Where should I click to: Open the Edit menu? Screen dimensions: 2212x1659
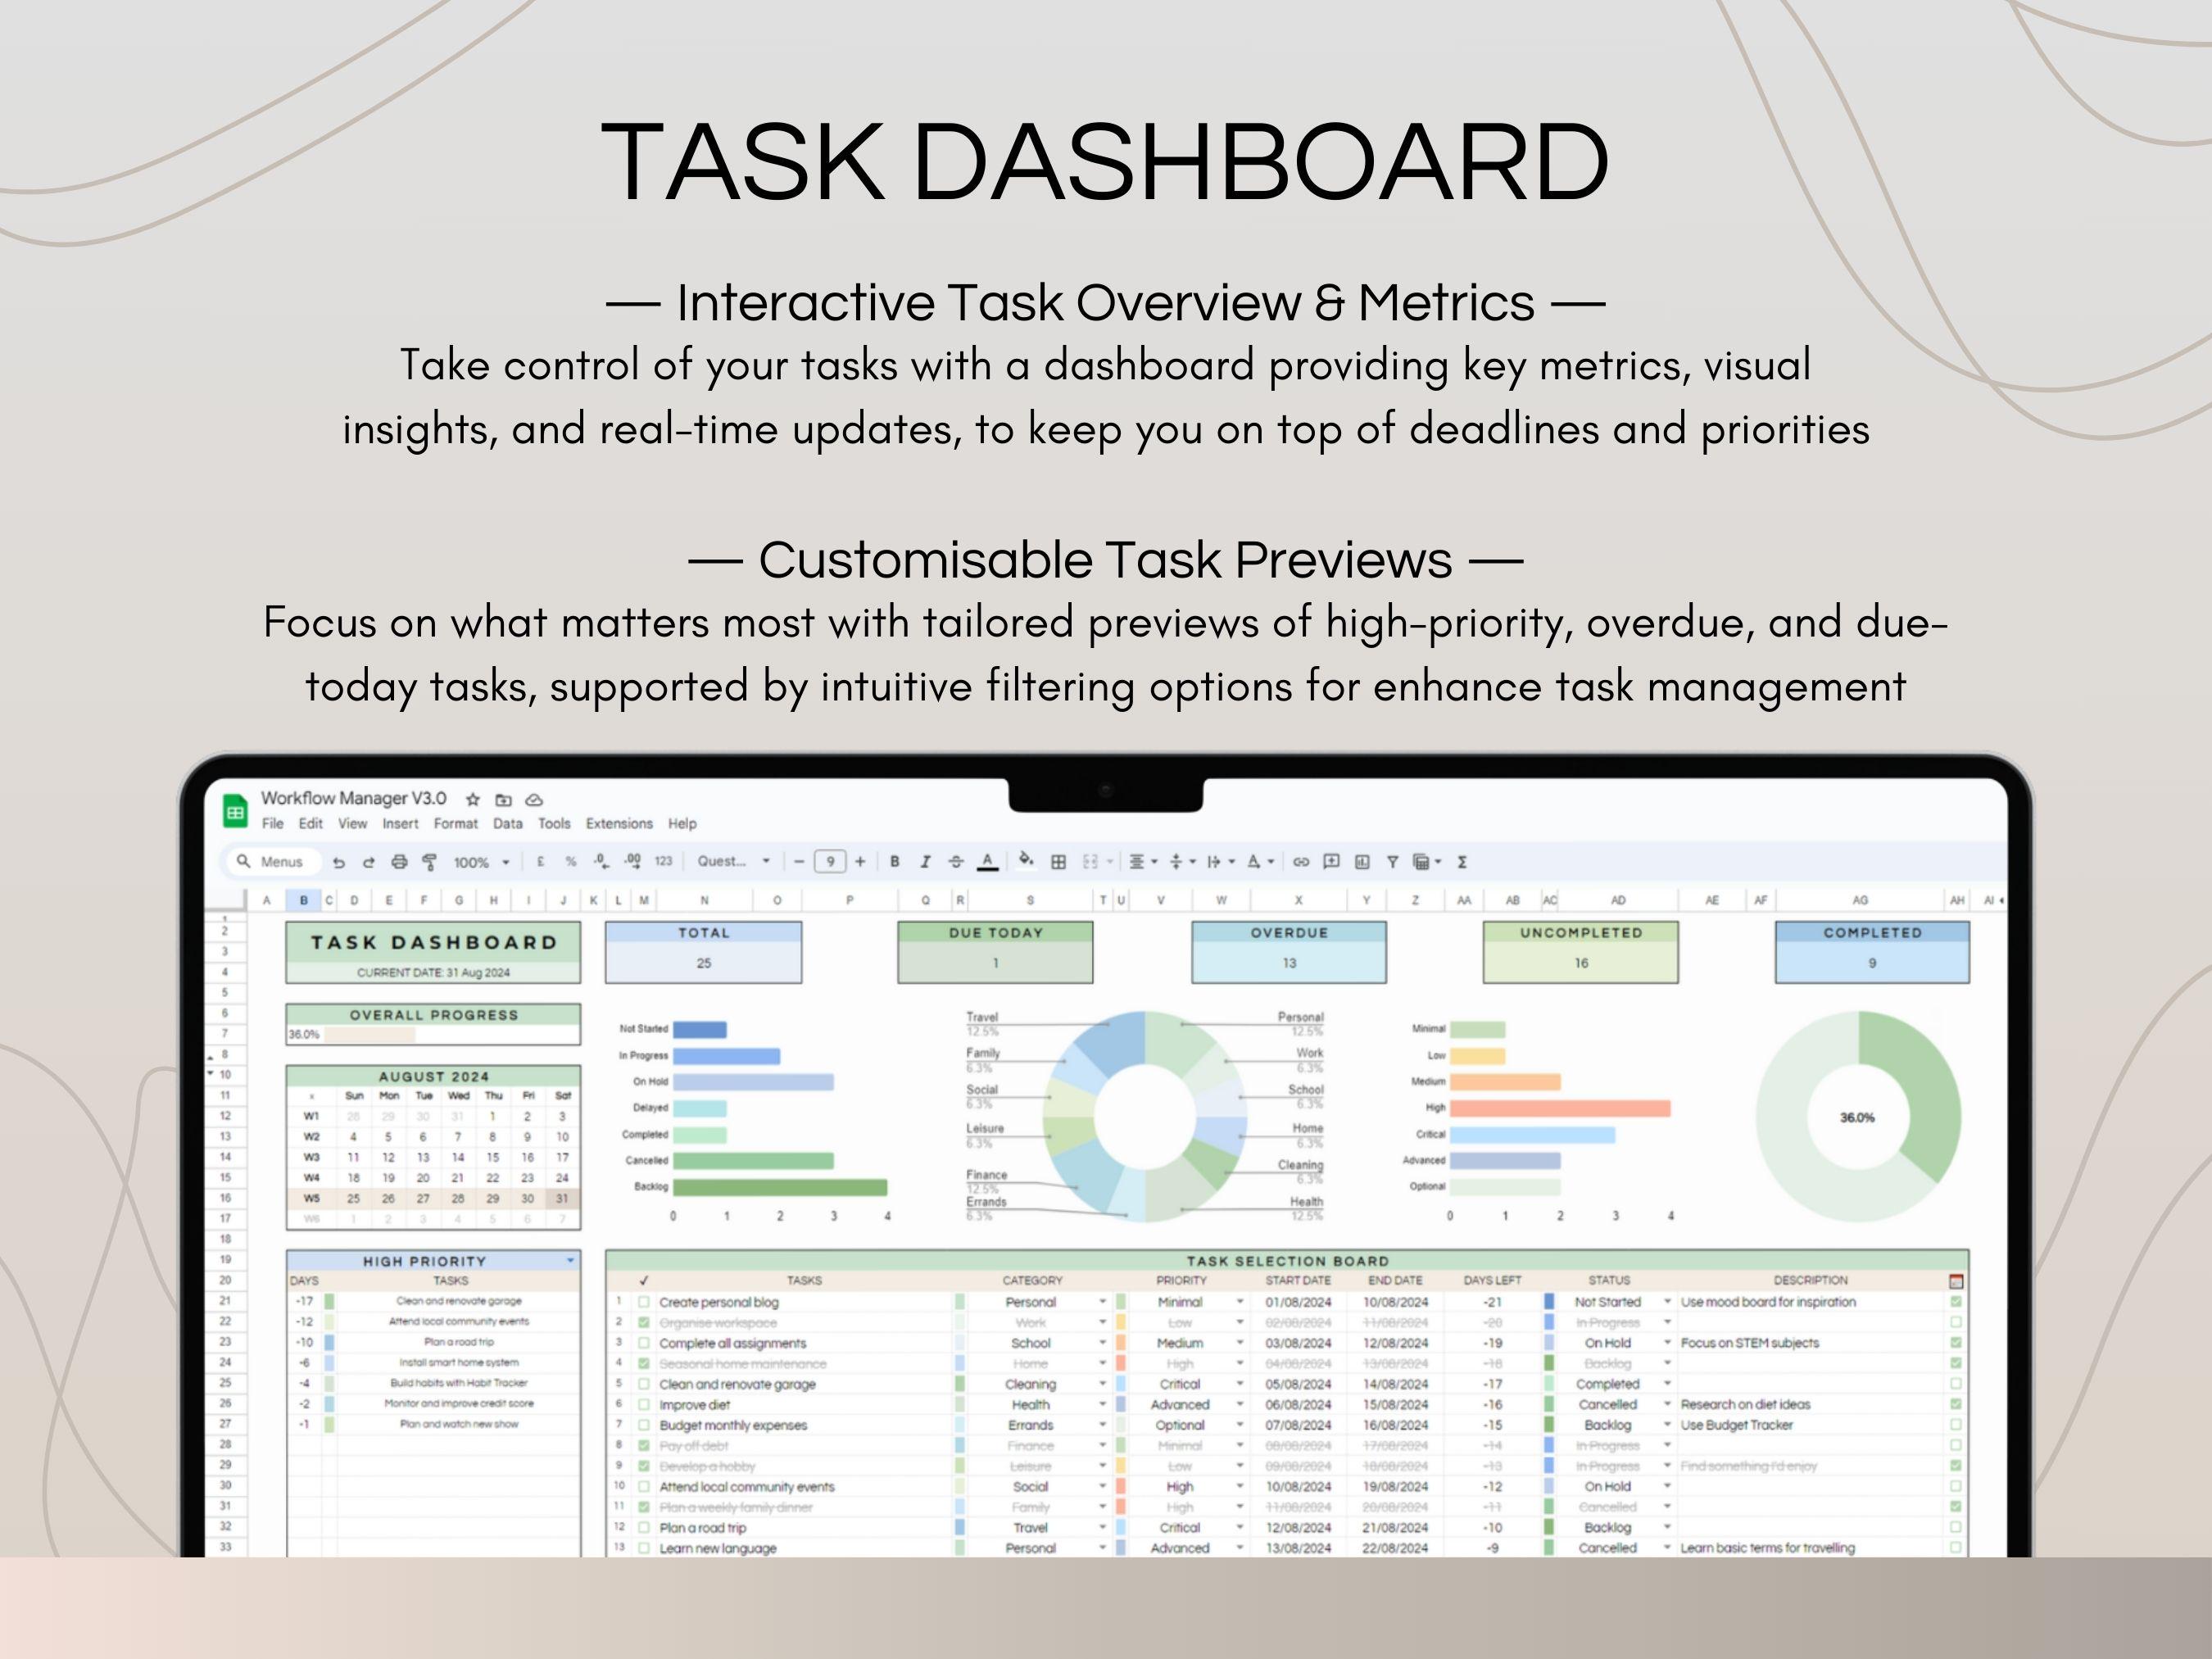[311, 824]
